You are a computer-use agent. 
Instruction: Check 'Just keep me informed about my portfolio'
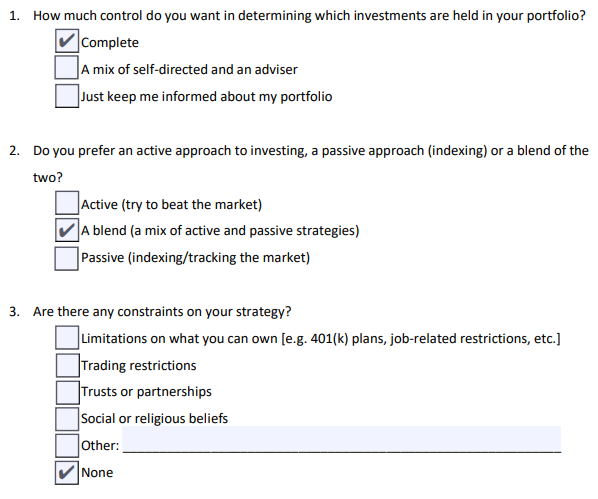[67, 96]
